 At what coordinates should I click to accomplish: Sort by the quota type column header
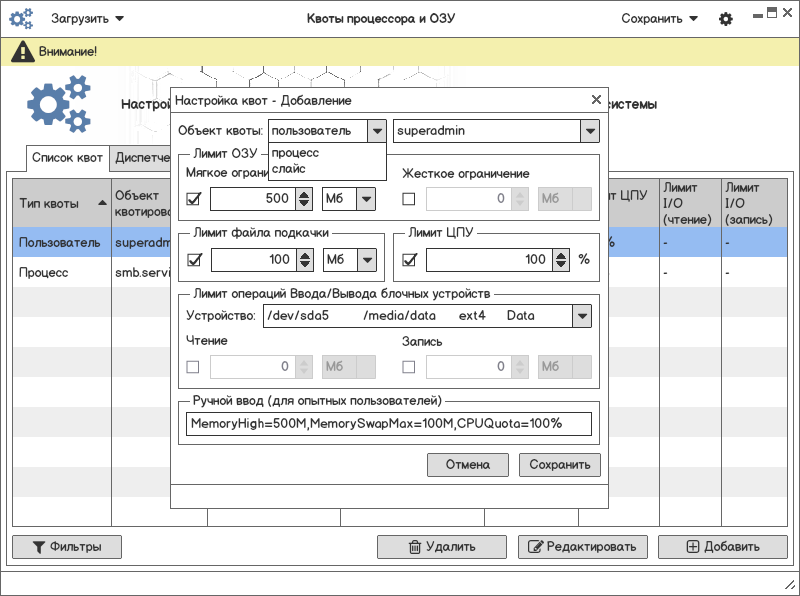[60, 203]
